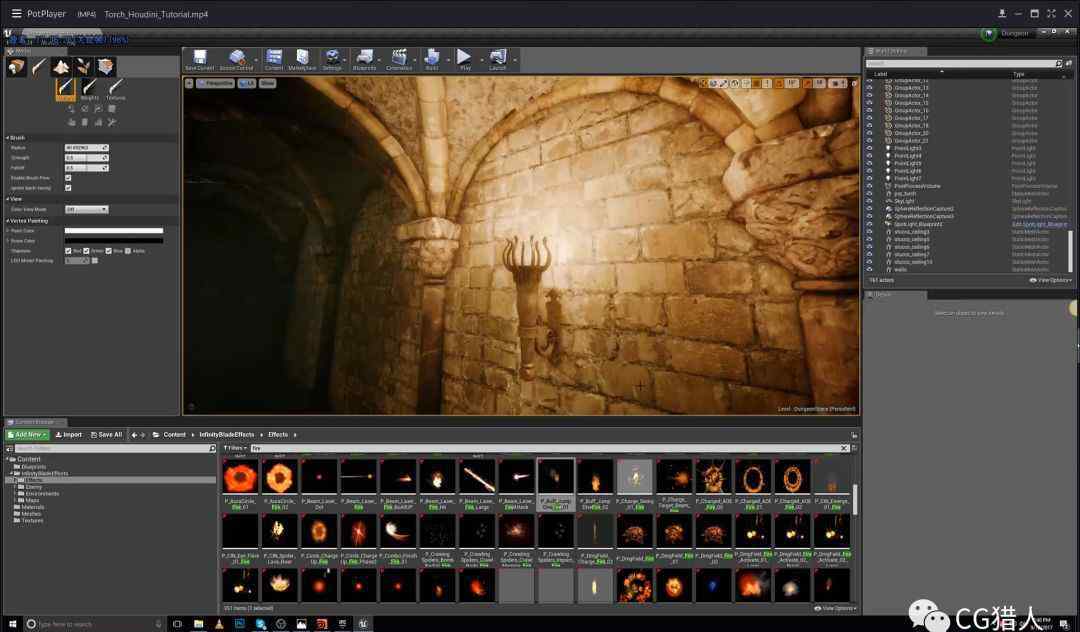This screenshot has height=632, width=1080.
Task: Open viewport options dropdown arrow
Action: [x=189, y=83]
